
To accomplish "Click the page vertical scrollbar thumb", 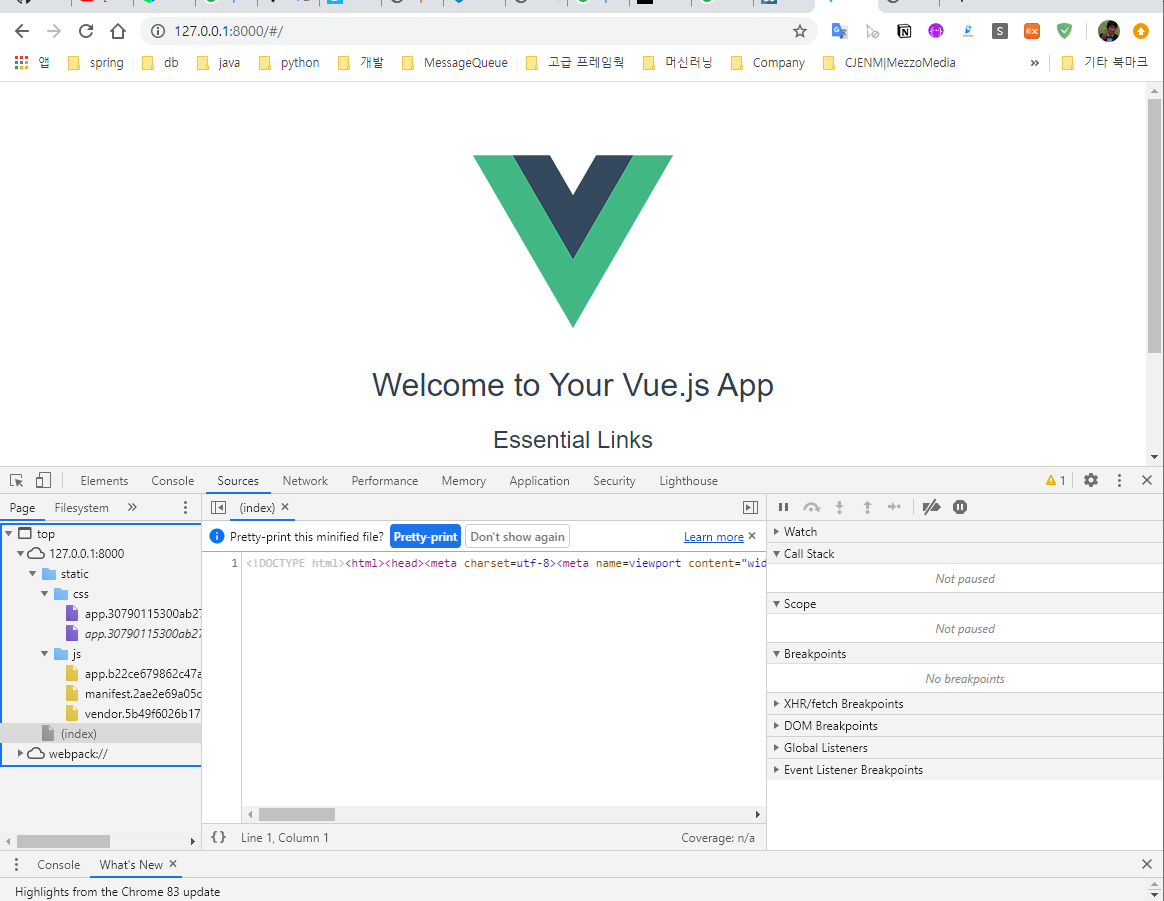I will [x=1154, y=225].
